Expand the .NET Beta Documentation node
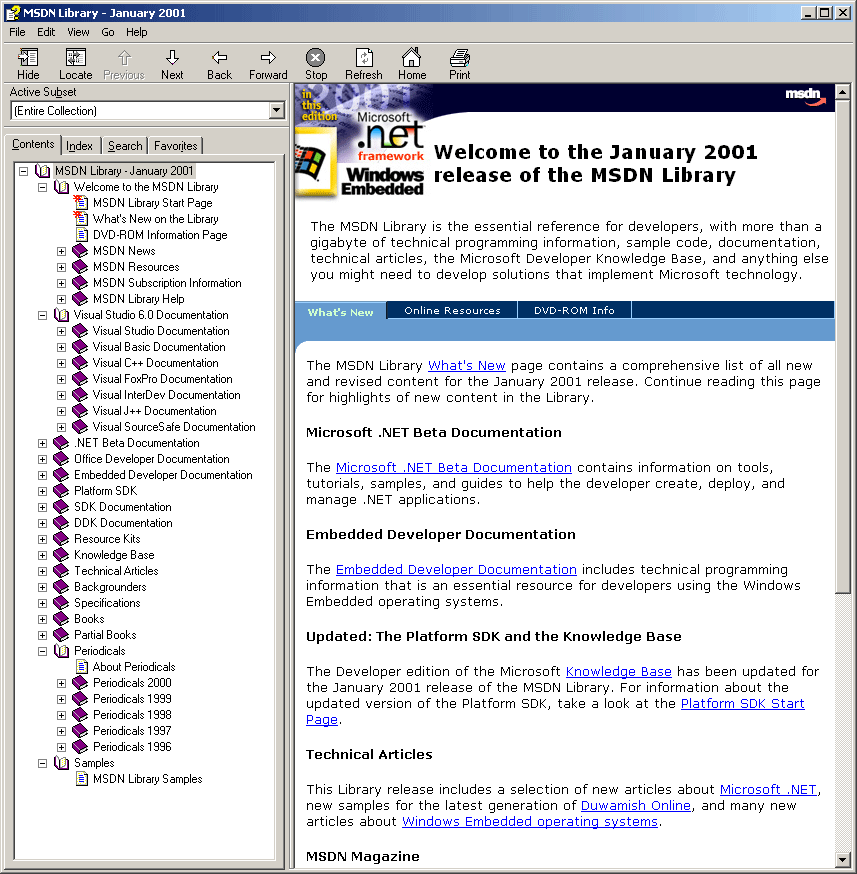Screen dimensions: 857x874 click(42, 443)
